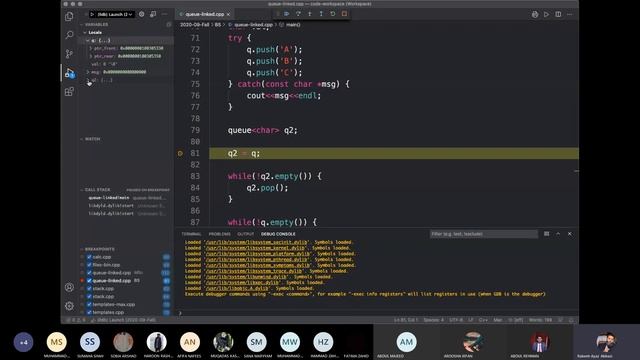Toggle the queue-linked.cpp BS breakpoint checkbox
The height and width of the screenshot is (360, 640).
coord(89,281)
